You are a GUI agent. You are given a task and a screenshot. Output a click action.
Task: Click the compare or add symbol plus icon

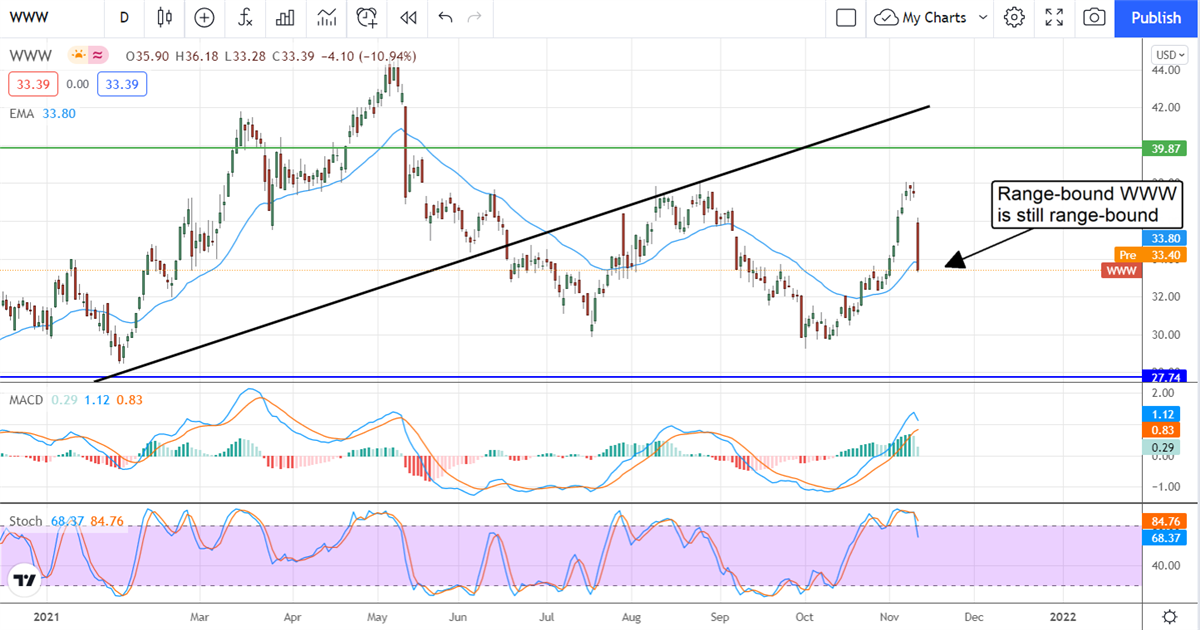[x=204, y=17]
